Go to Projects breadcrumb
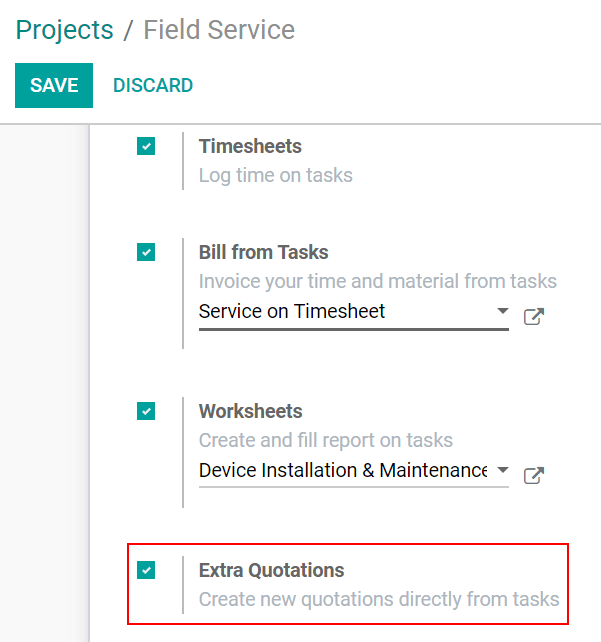Screen dimensions: 601x642 click(65, 30)
